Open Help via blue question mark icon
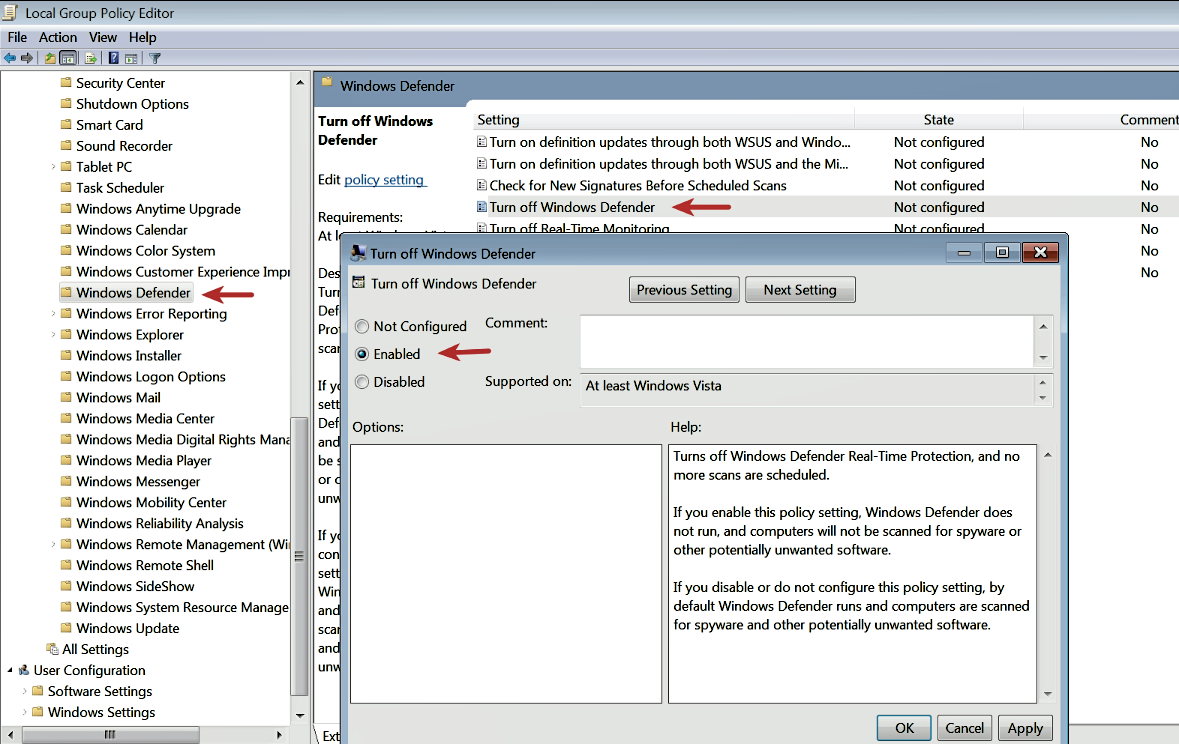Screen dimensions: 1179x744 point(114,58)
